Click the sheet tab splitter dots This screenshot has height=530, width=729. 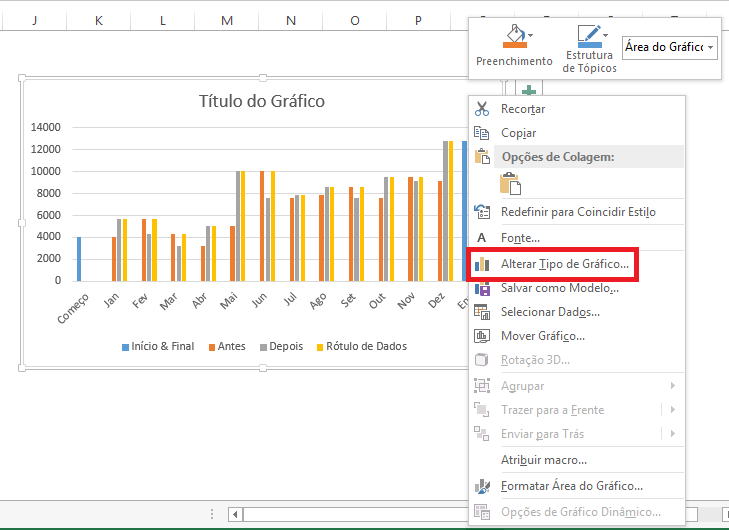pyautogui.click(x=212, y=514)
